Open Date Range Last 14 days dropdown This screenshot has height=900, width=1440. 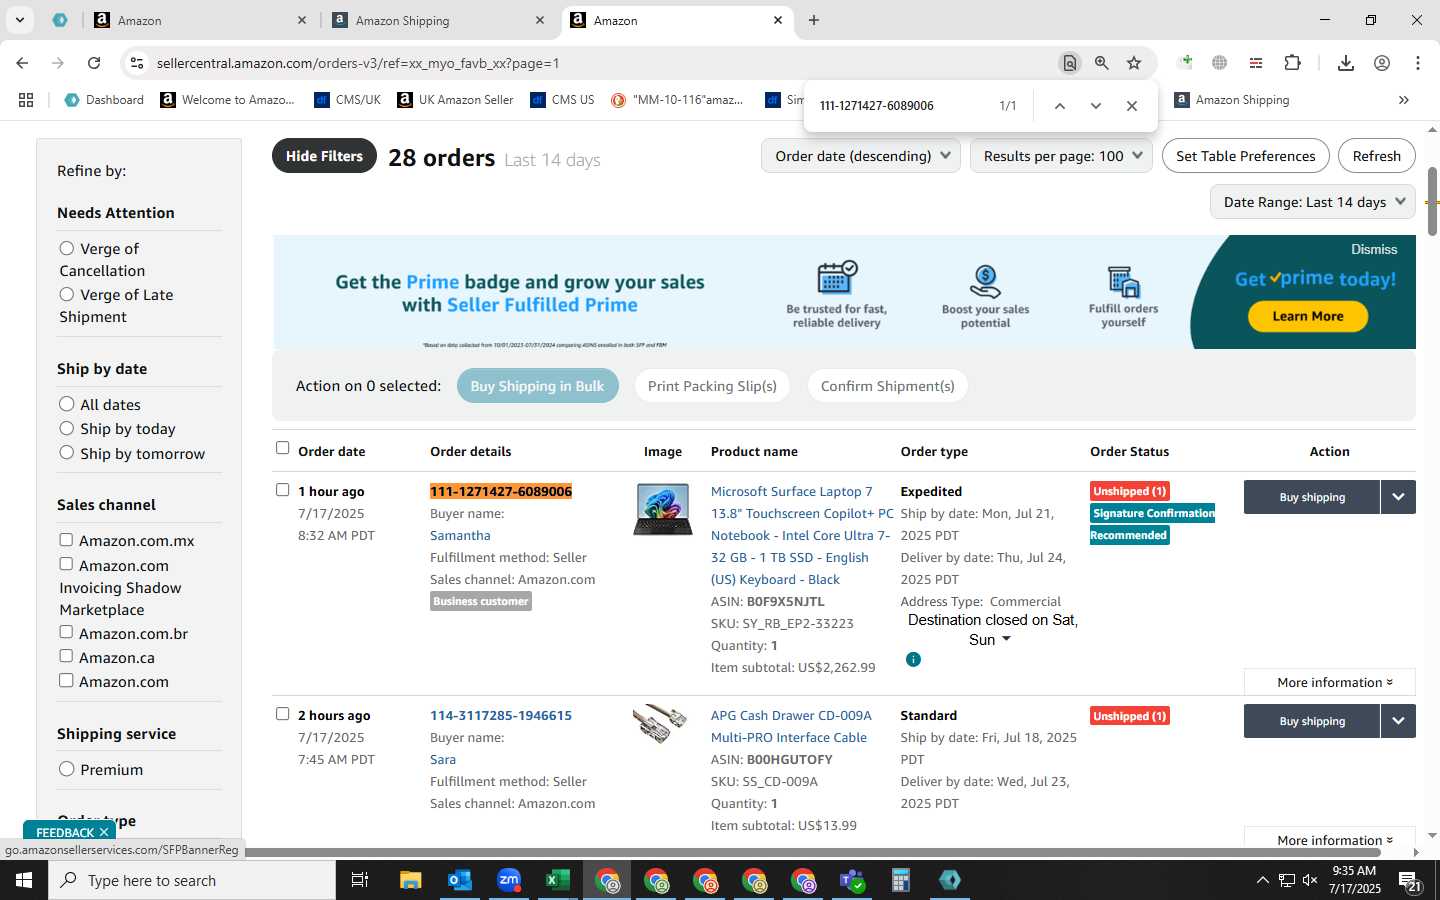tap(1313, 202)
